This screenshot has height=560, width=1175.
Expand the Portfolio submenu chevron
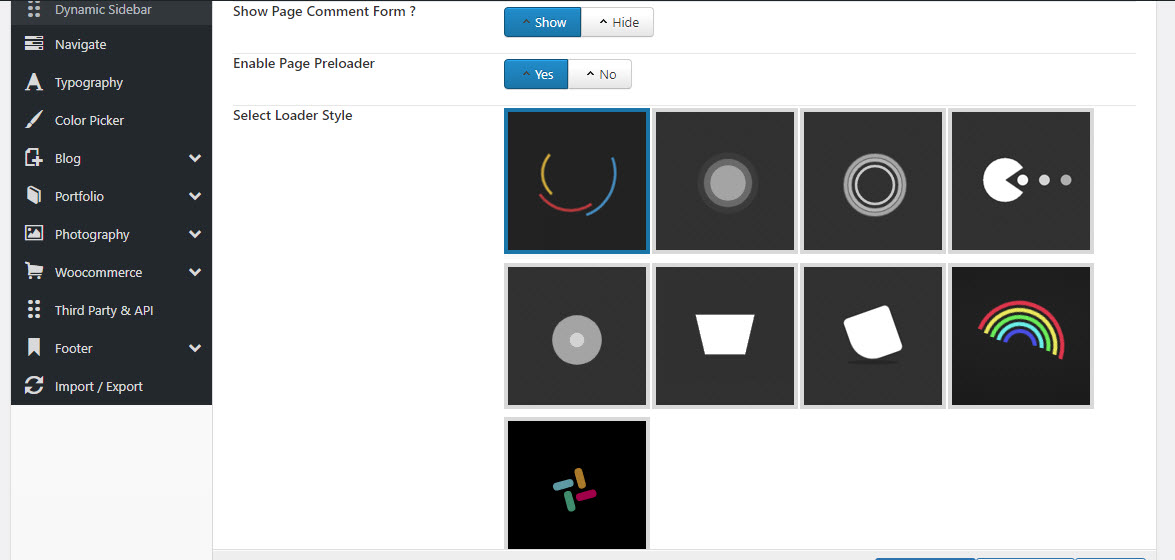coord(195,196)
